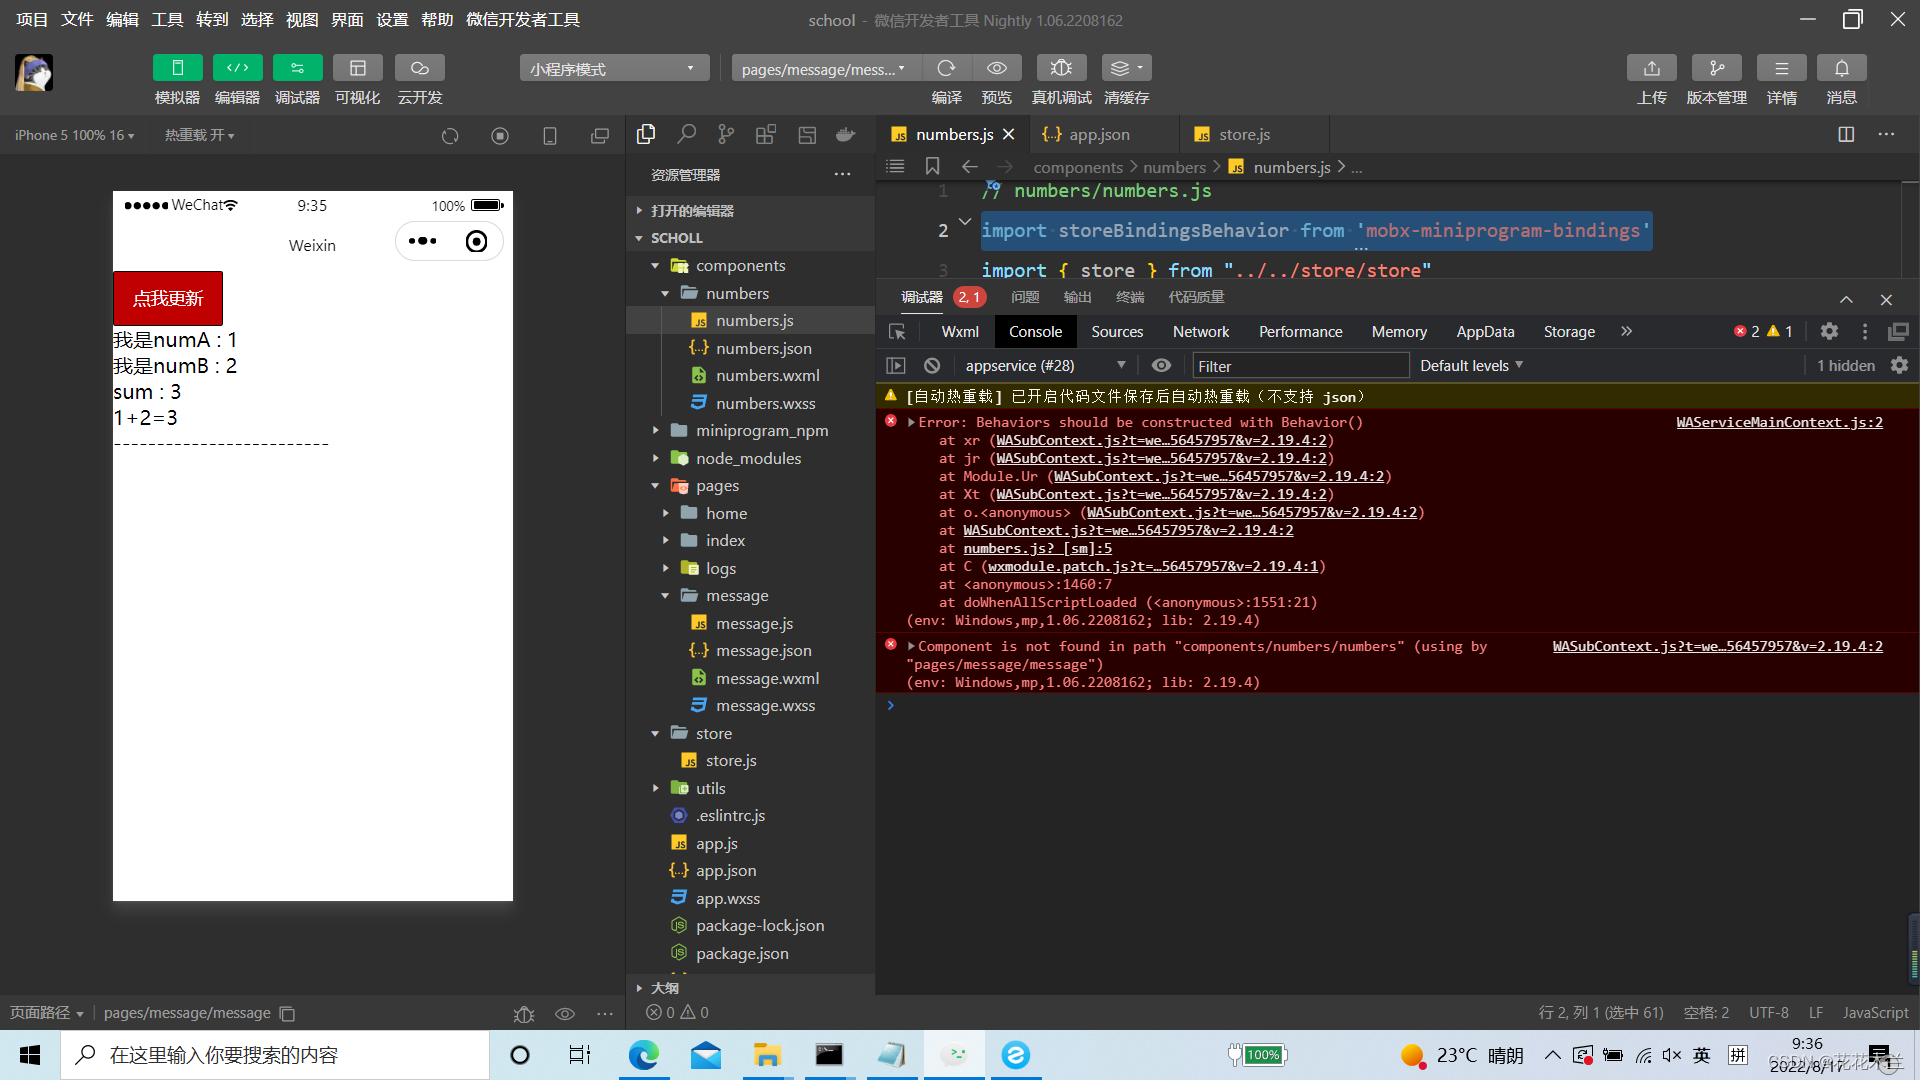Toggle 热重载 hot reload setting

(x=199, y=134)
